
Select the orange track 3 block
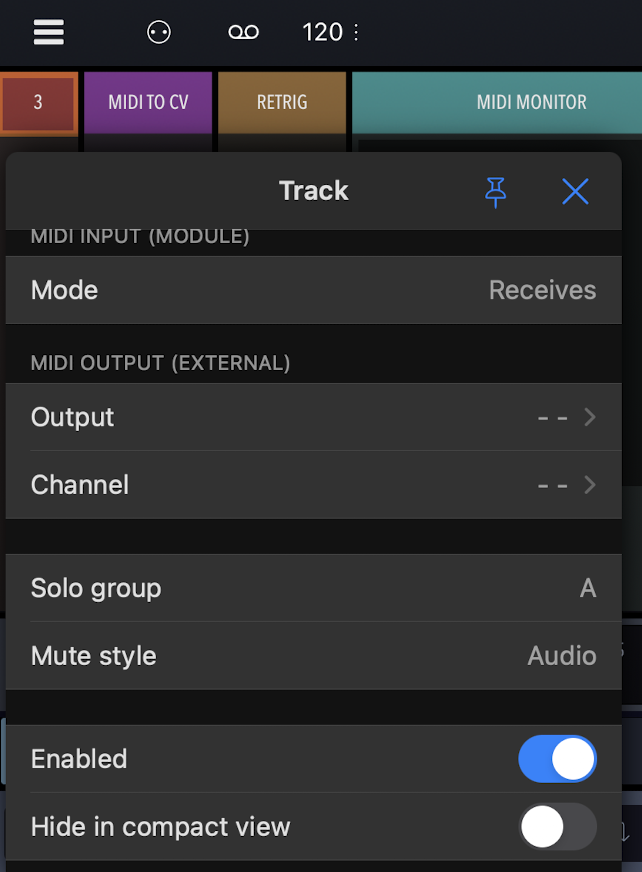pos(38,102)
